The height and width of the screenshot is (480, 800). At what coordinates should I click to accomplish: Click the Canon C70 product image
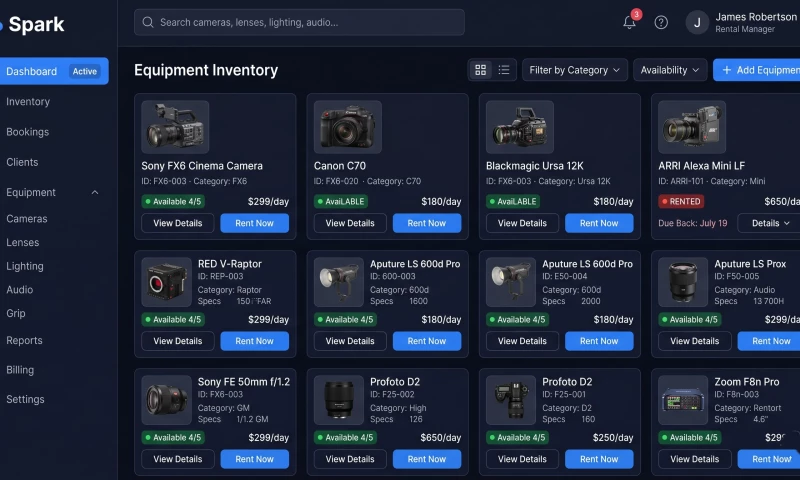point(347,127)
